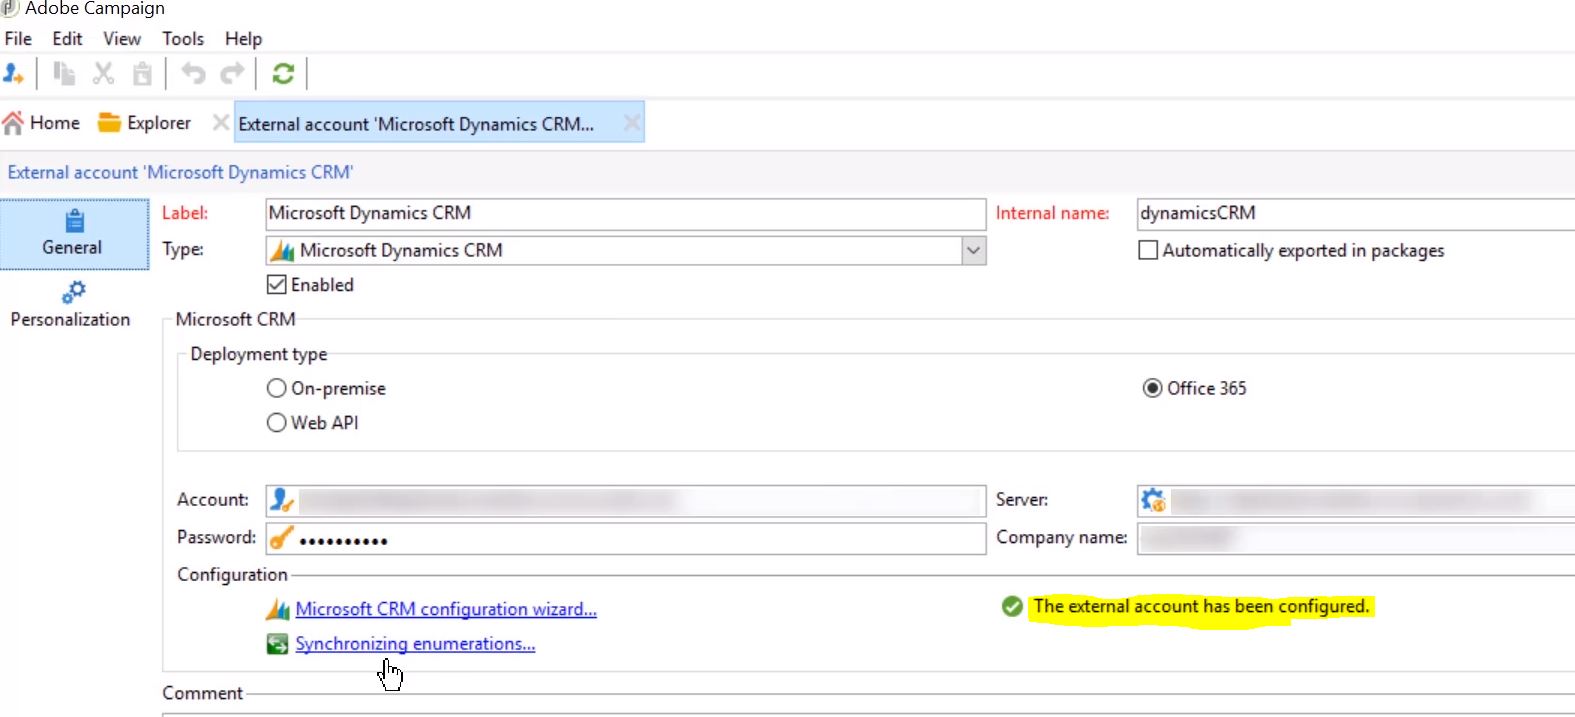Select the On-premise deployment option
The width and height of the screenshot is (1575, 717).
[277, 388]
